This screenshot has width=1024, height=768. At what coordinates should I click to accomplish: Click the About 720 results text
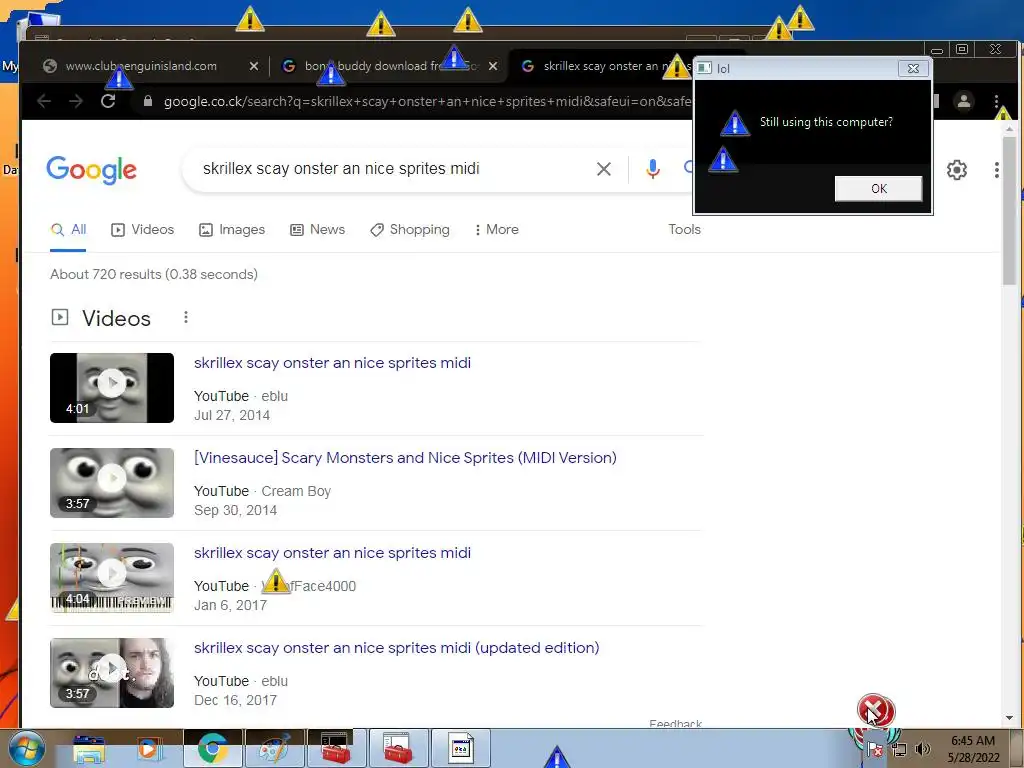(x=154, y=274)
